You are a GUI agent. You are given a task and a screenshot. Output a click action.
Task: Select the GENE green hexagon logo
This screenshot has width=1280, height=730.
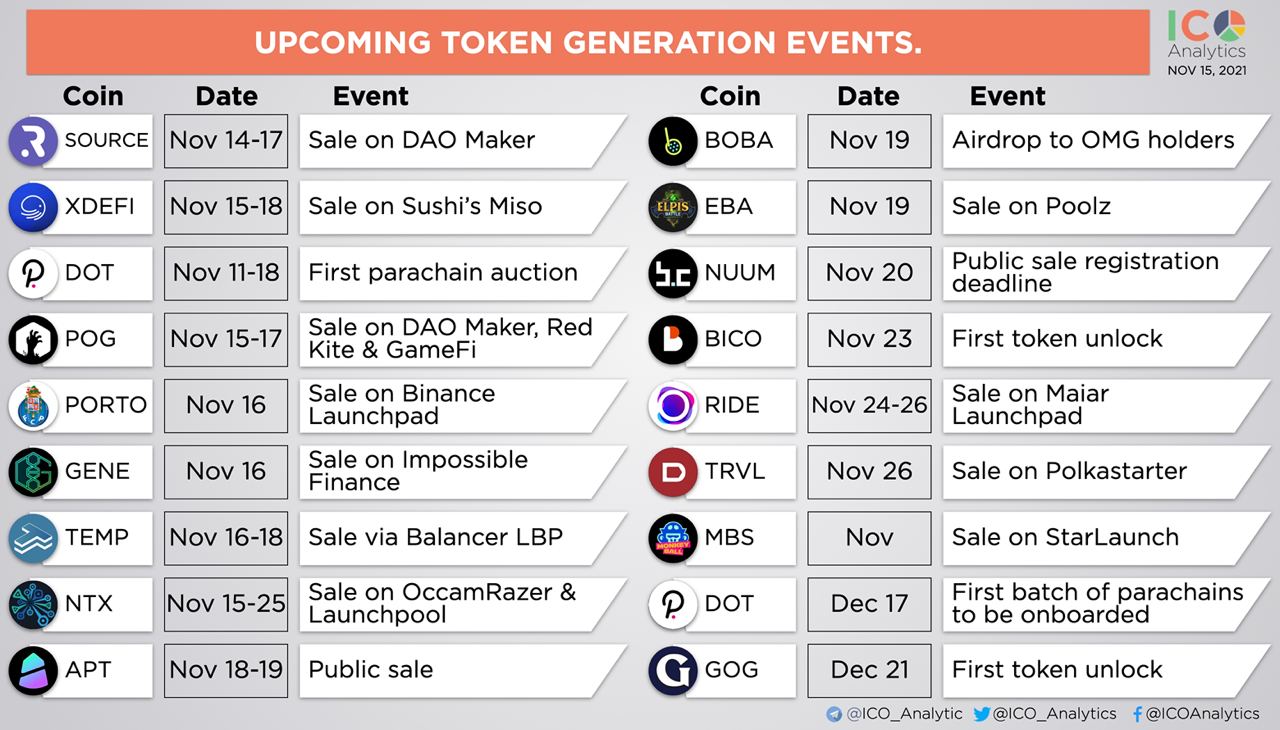pyautogui.click(x=33, y=471)
